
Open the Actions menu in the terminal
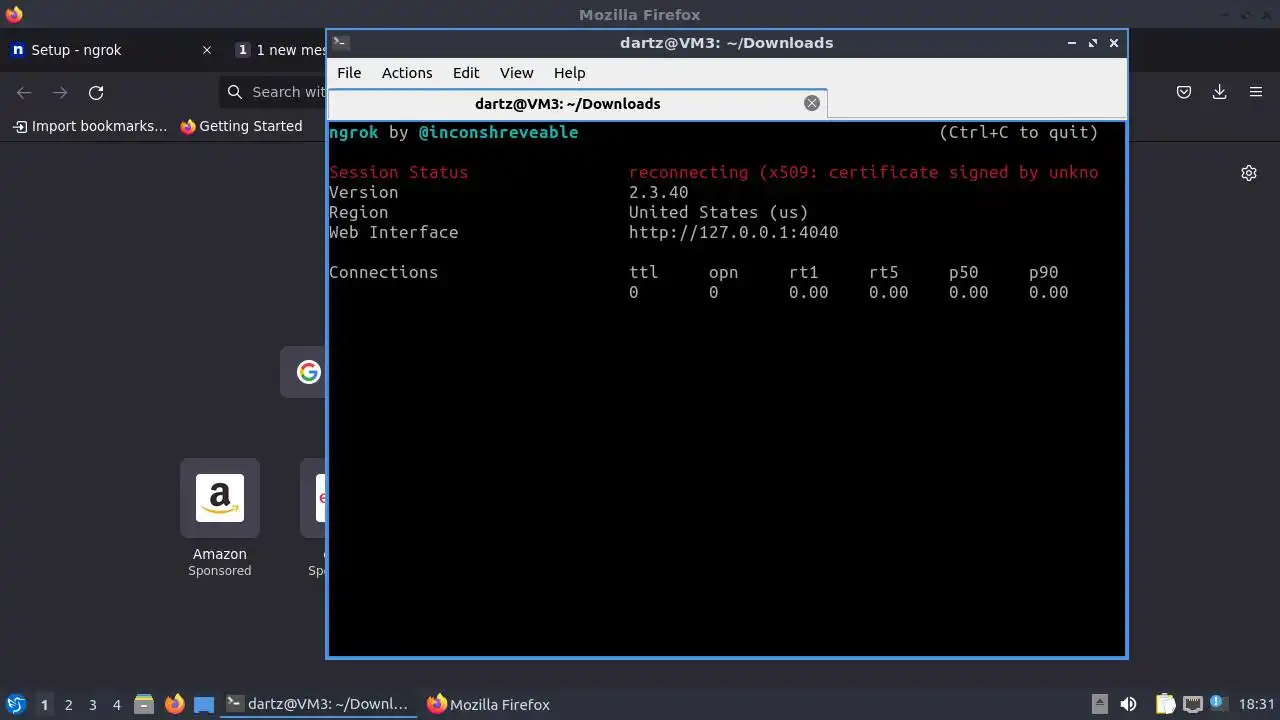pos(407,73)
